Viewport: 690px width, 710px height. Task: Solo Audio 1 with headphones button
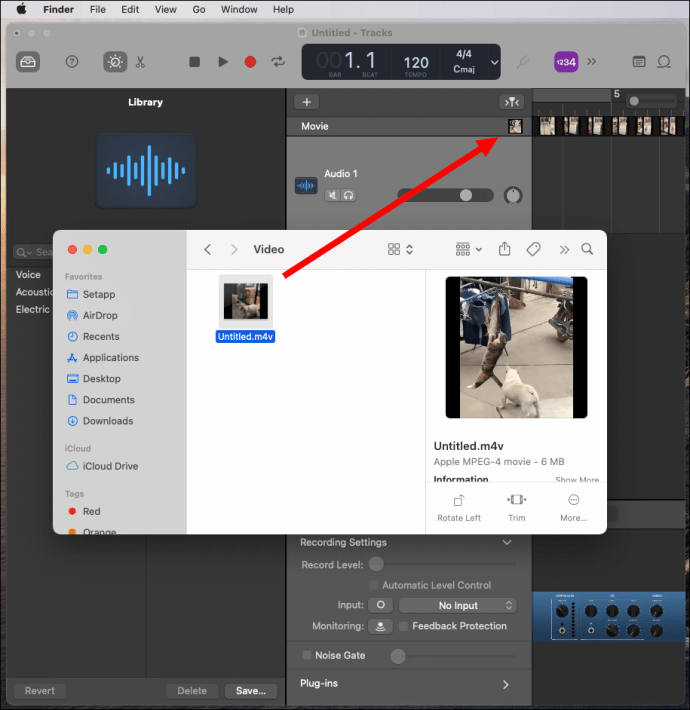pyautogui.click(x=348, y=195)
